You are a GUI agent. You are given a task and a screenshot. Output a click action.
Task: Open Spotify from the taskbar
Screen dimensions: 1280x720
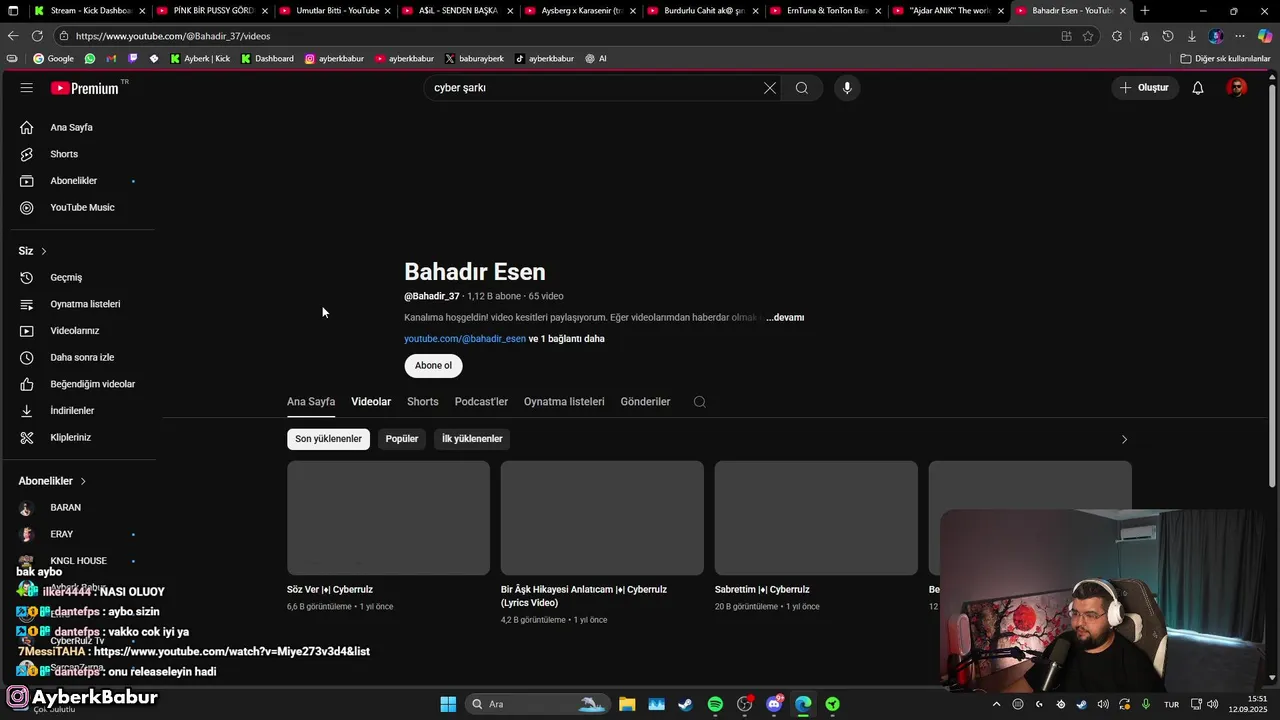coord(715,704)
